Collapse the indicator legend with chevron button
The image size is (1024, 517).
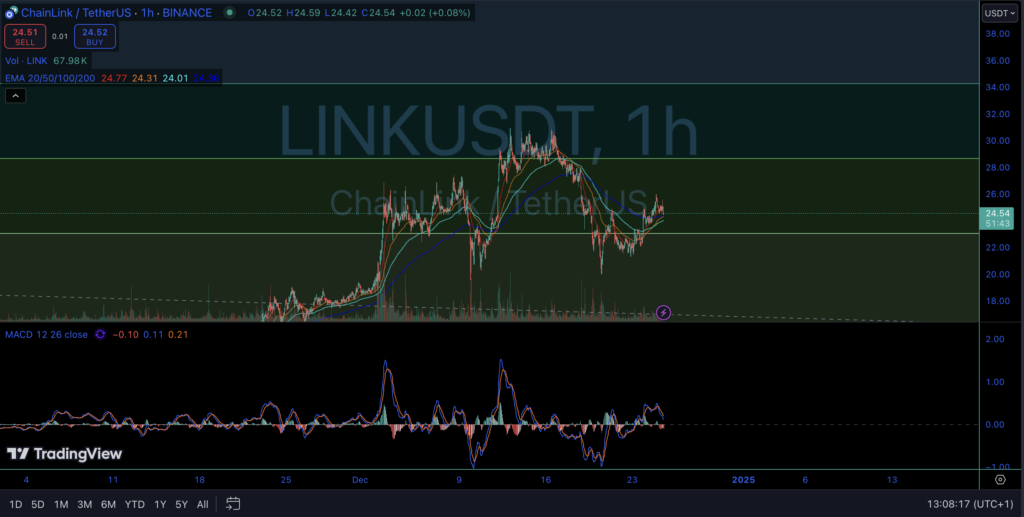(x=16, y=96)
